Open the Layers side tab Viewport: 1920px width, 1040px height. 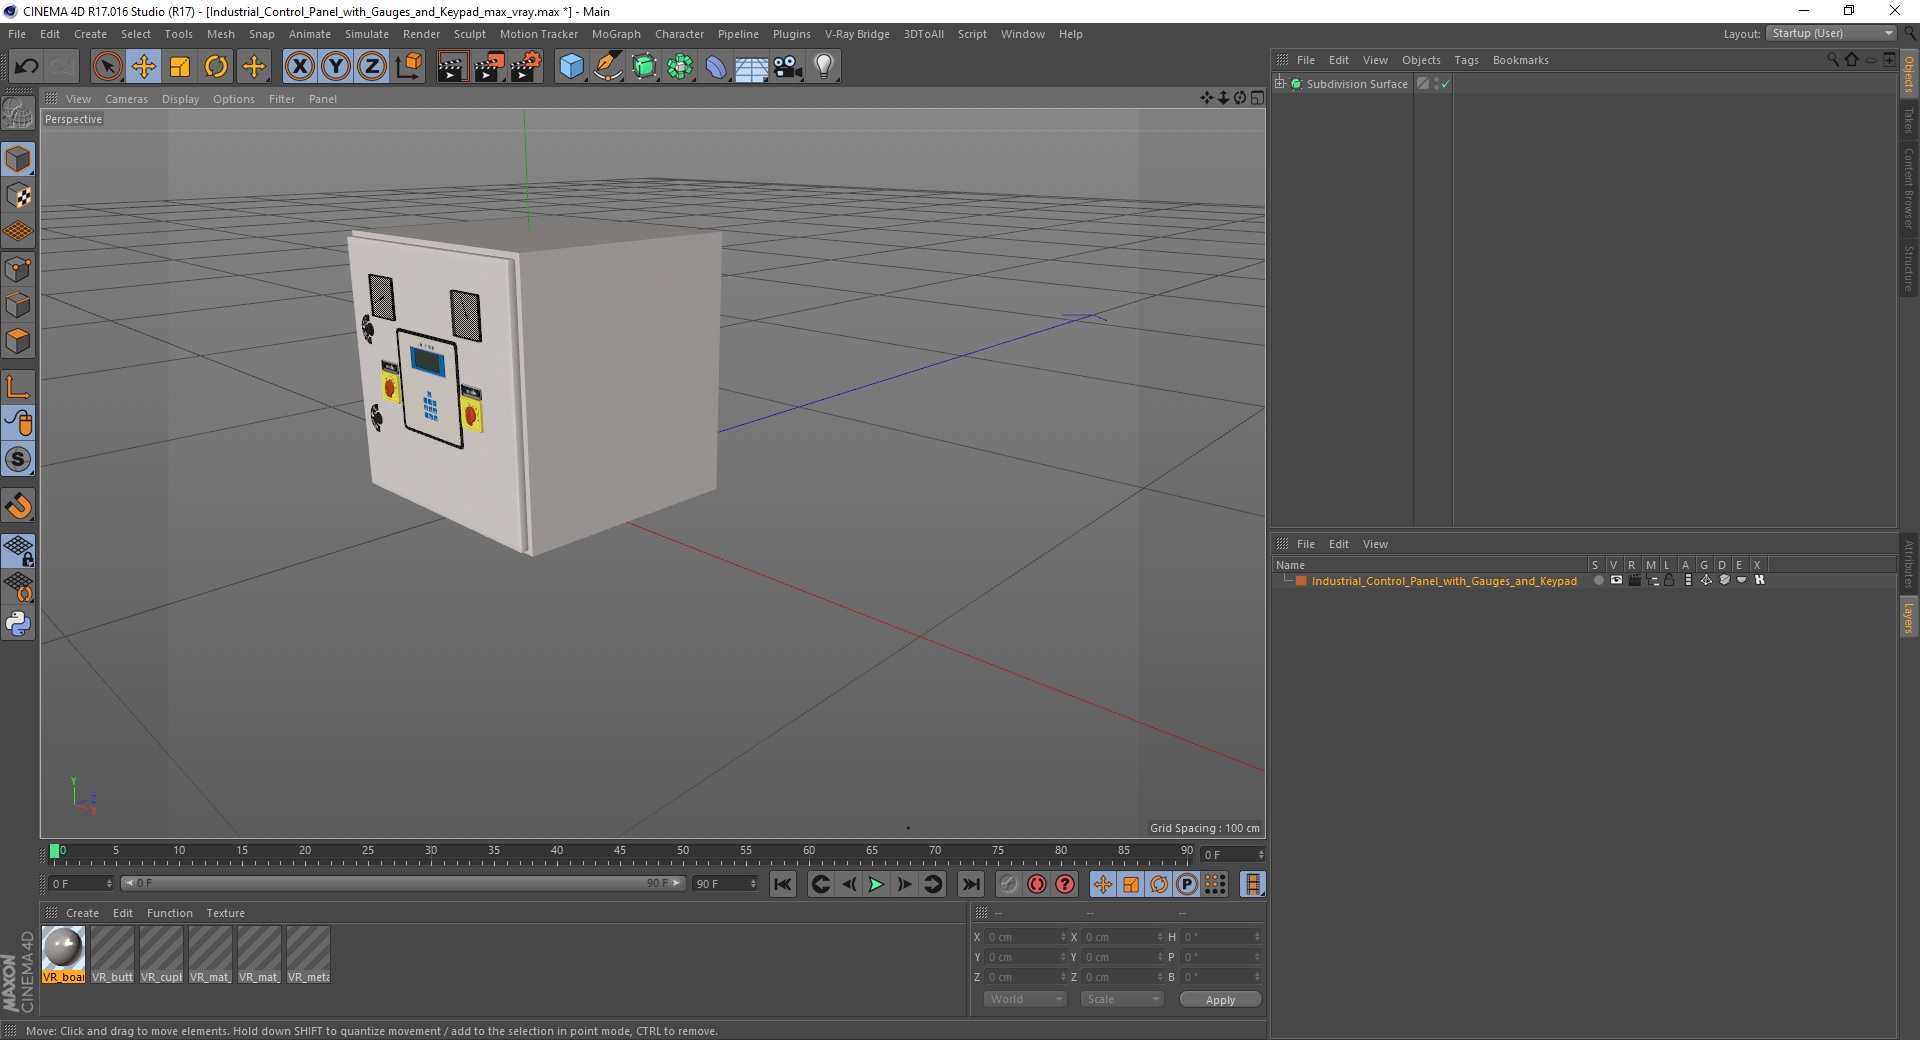(x=1909, y=617)
